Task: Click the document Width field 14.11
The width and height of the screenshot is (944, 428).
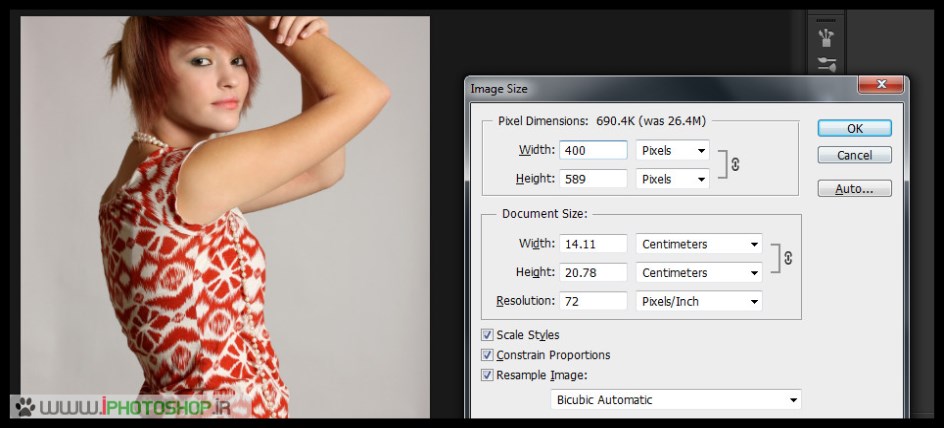Action: [x=593, y=244]
